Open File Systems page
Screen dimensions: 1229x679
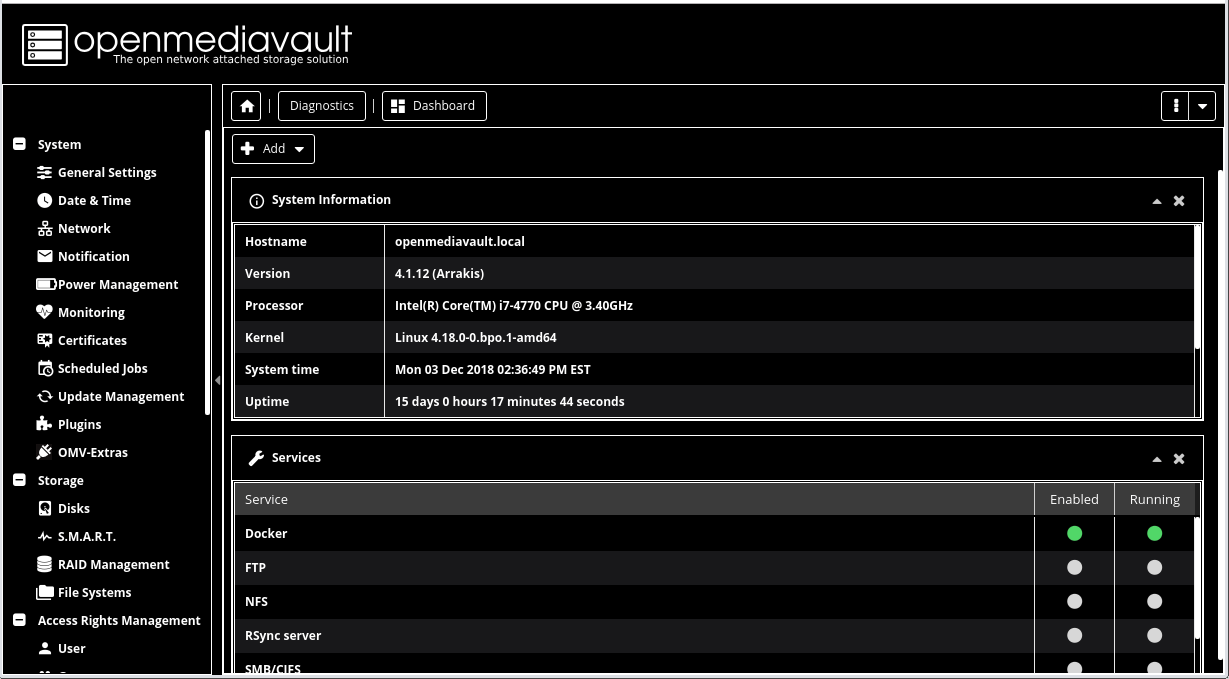(x=95, y=592)
